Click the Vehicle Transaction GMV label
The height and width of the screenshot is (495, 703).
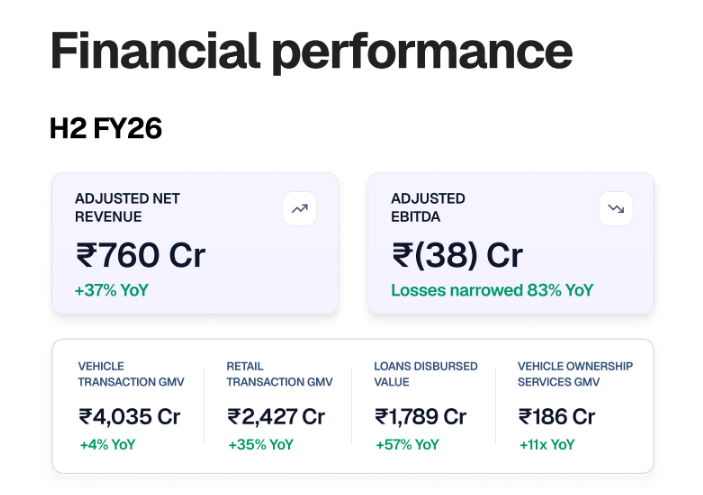131,374
